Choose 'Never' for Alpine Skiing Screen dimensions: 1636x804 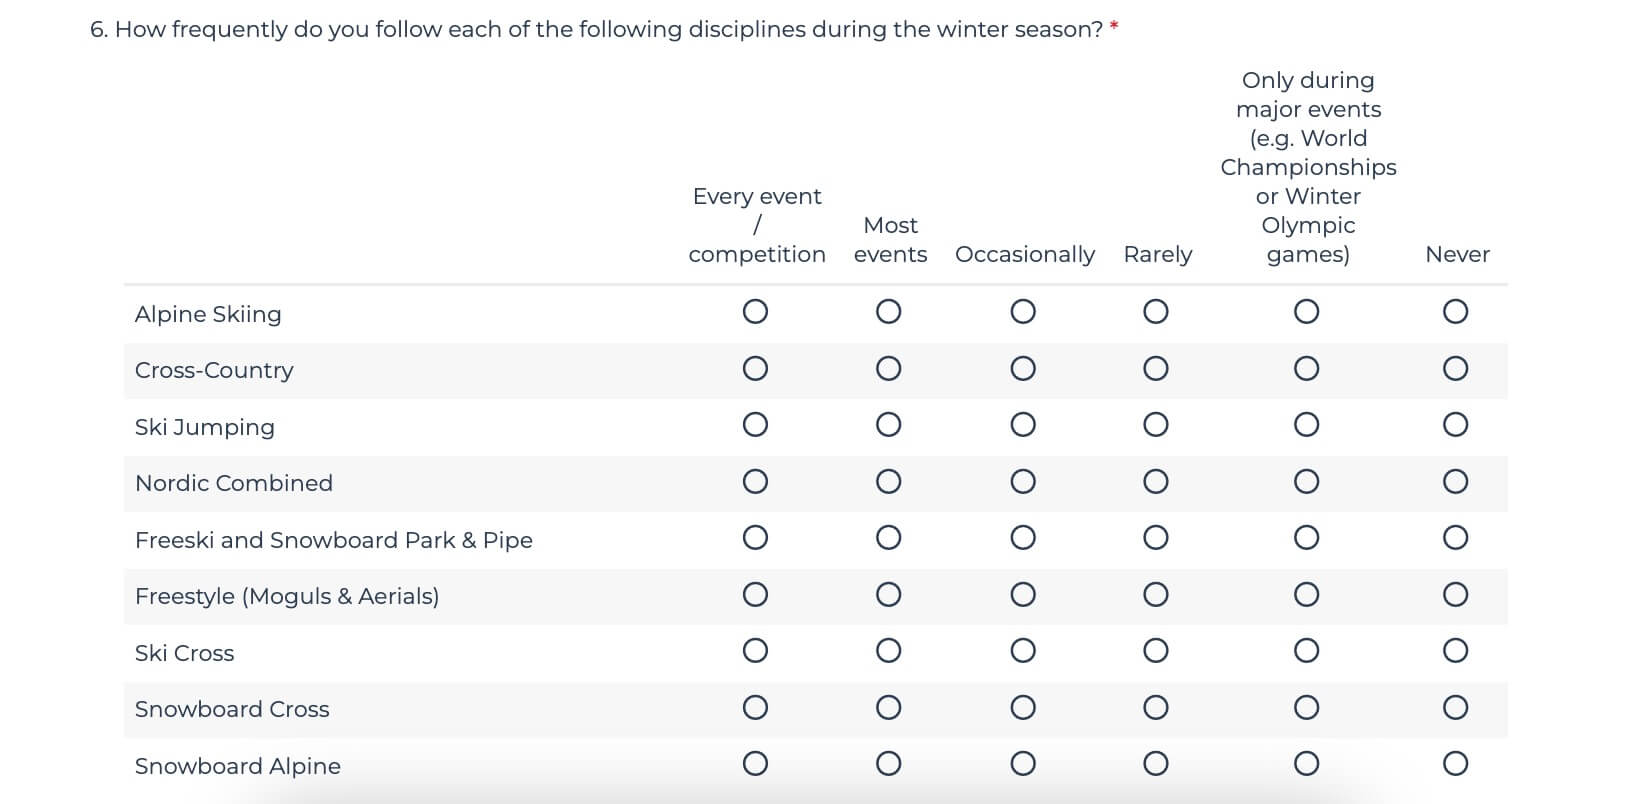(1455, 312)
